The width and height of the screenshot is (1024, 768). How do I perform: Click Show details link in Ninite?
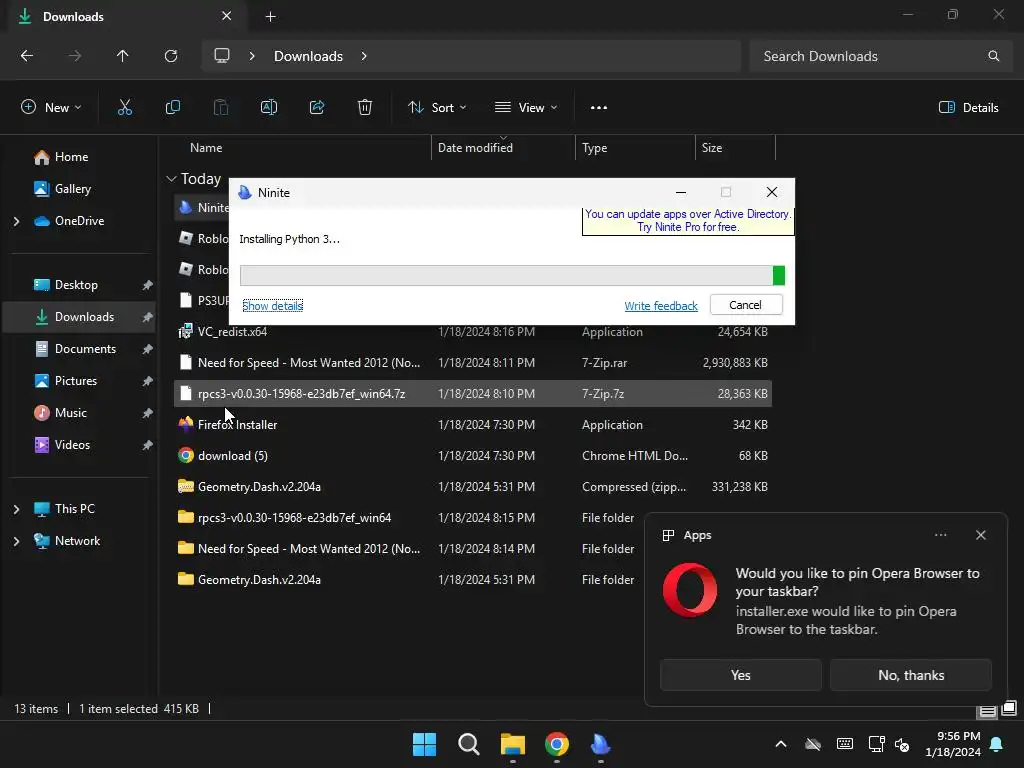coord(272,306)
